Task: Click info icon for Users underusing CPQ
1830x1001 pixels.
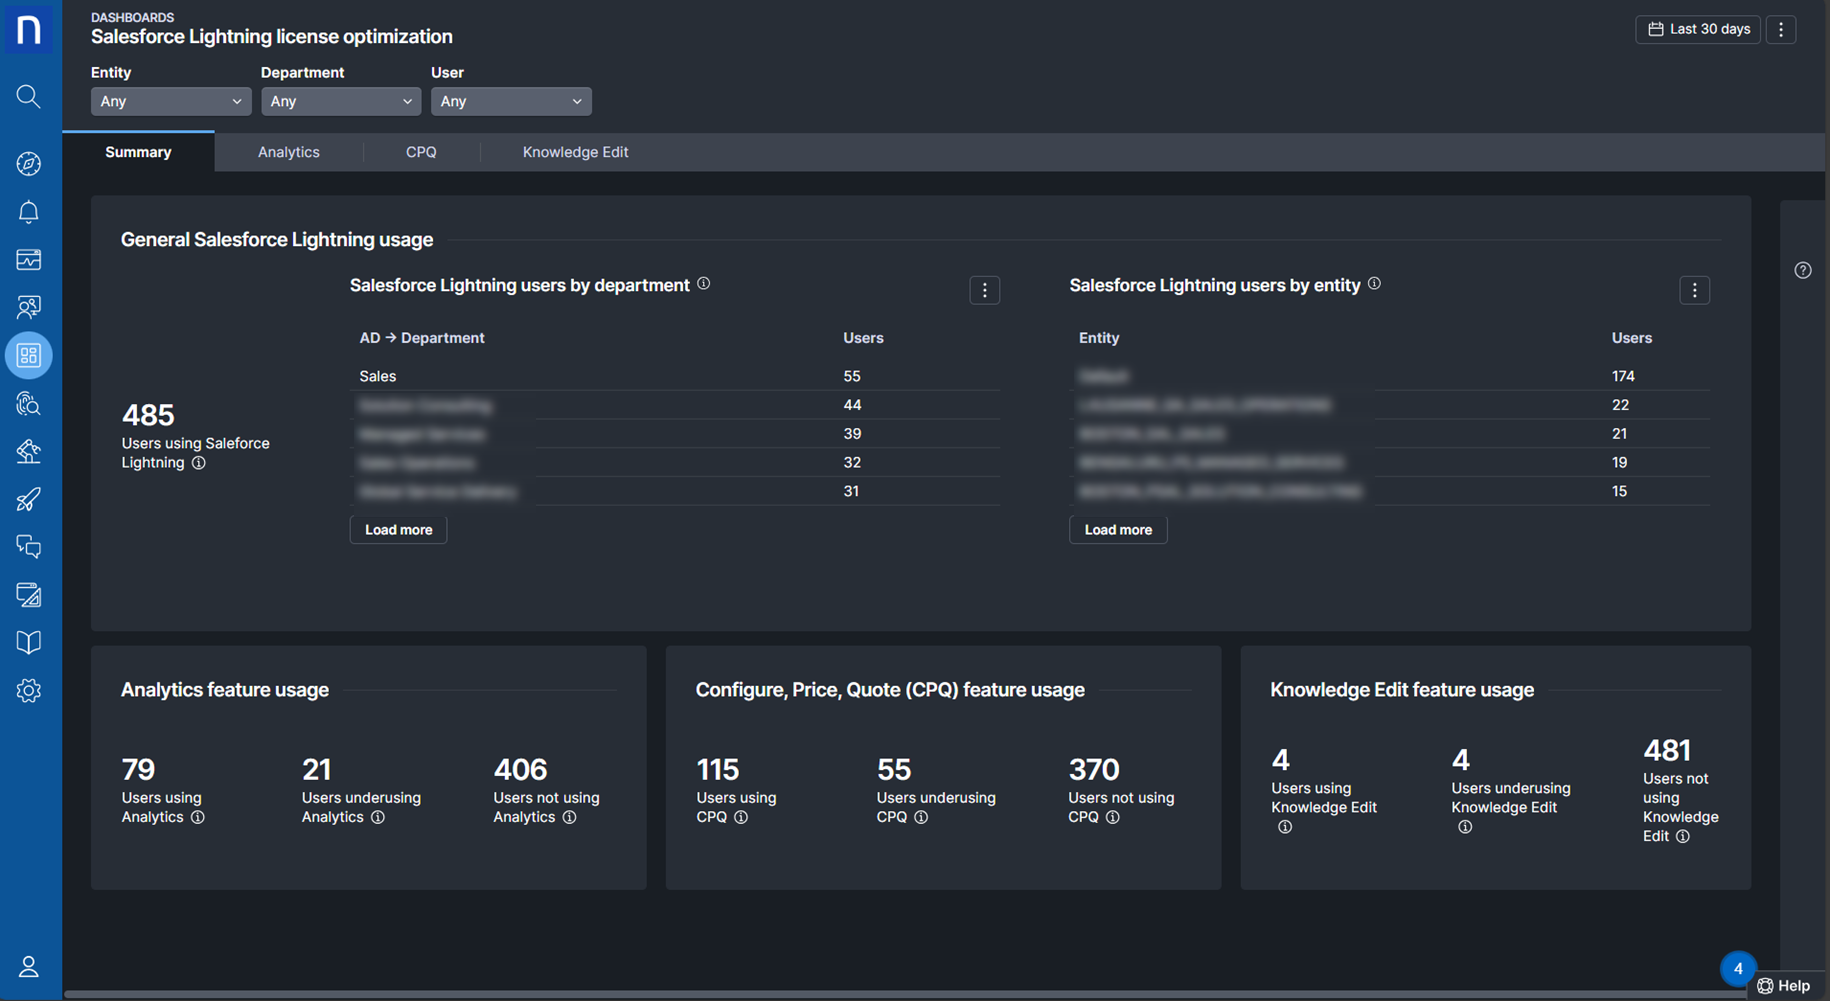Action: point(921,817)
